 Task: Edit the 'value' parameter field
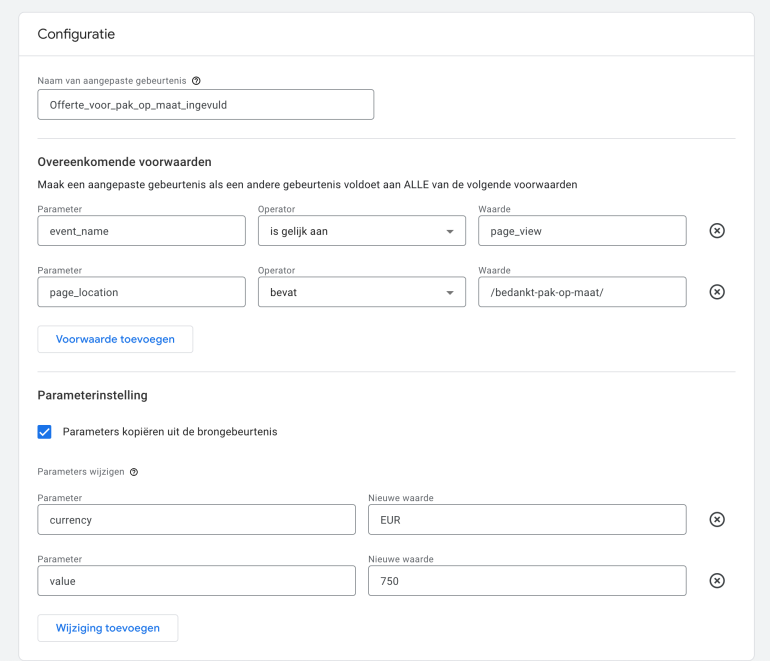[196, 581]
